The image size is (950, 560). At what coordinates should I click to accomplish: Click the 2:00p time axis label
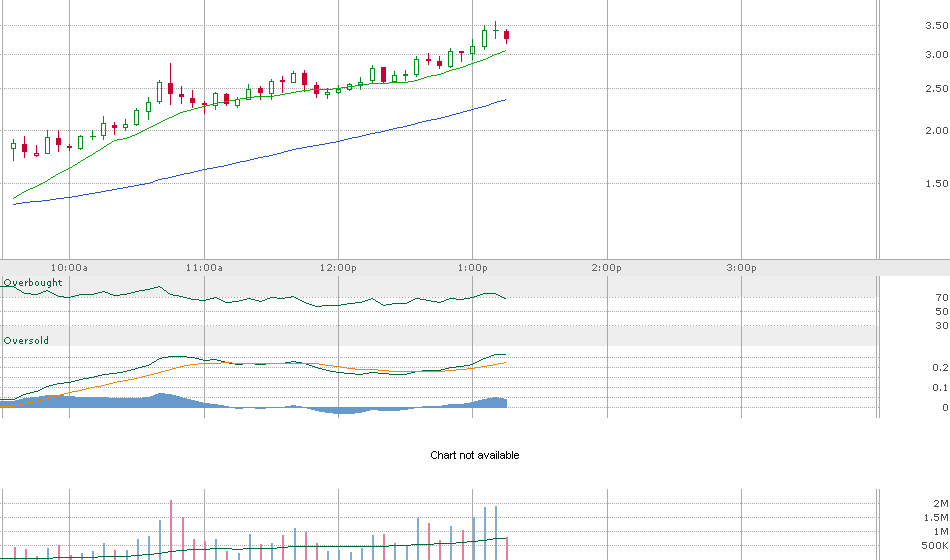point(606,268)
